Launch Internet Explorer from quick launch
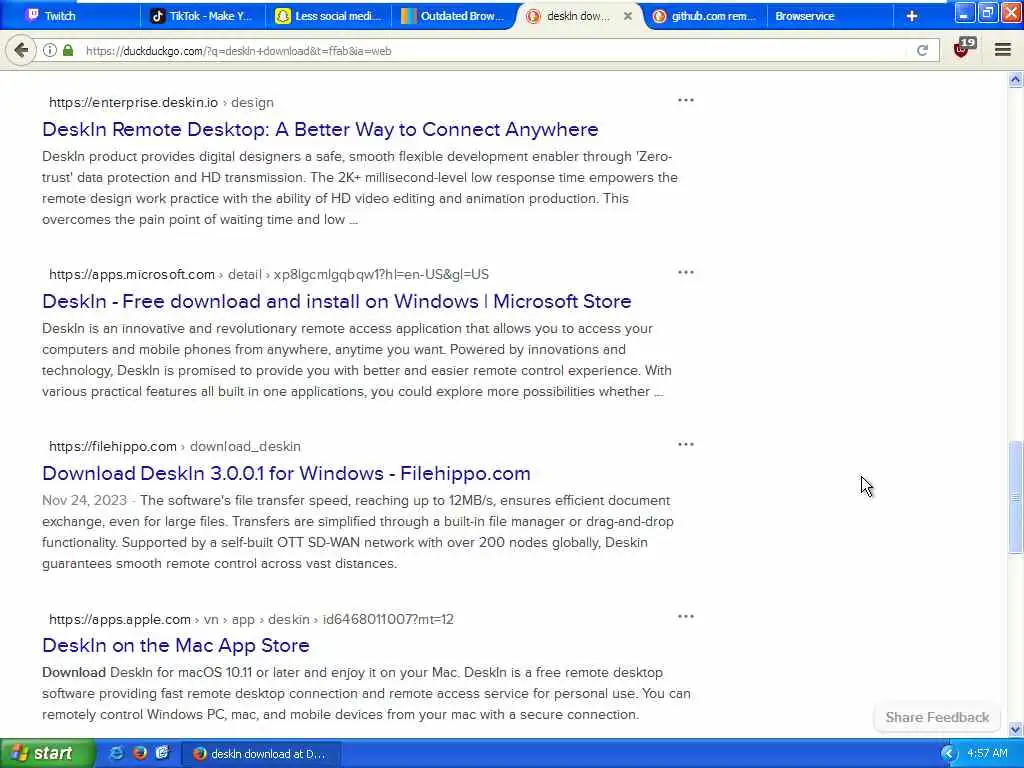1024x768 pixels. (x=117, y=753)
